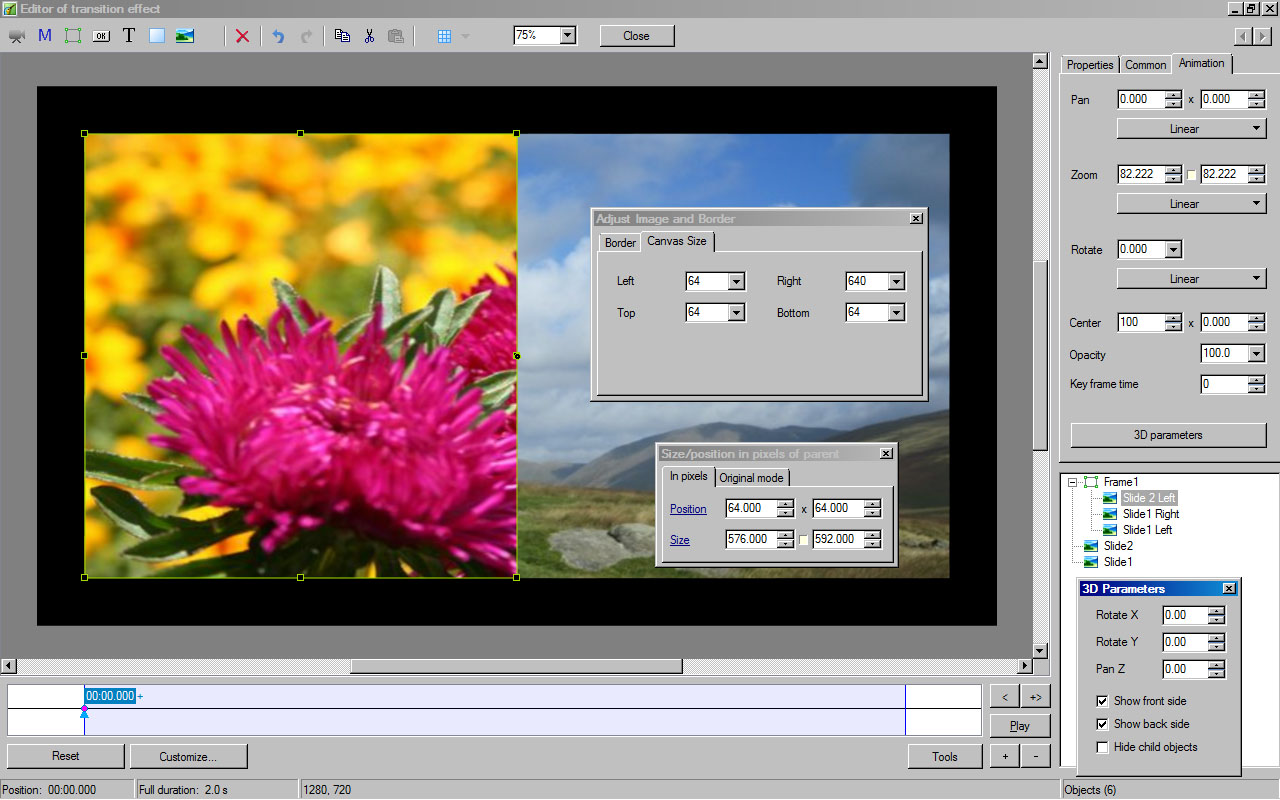Screen dimensions: 1280x800
Task: Switch to the Border tab
Action: (x=620, y=243)
